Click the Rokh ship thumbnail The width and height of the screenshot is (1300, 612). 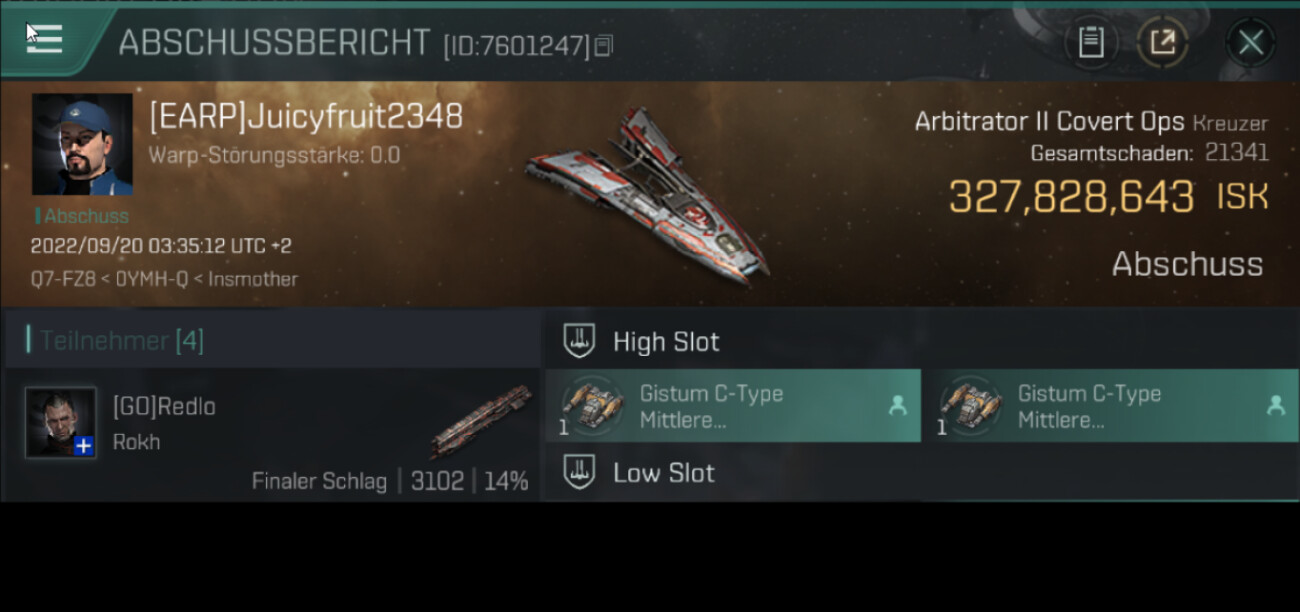[x=481, y=421]
